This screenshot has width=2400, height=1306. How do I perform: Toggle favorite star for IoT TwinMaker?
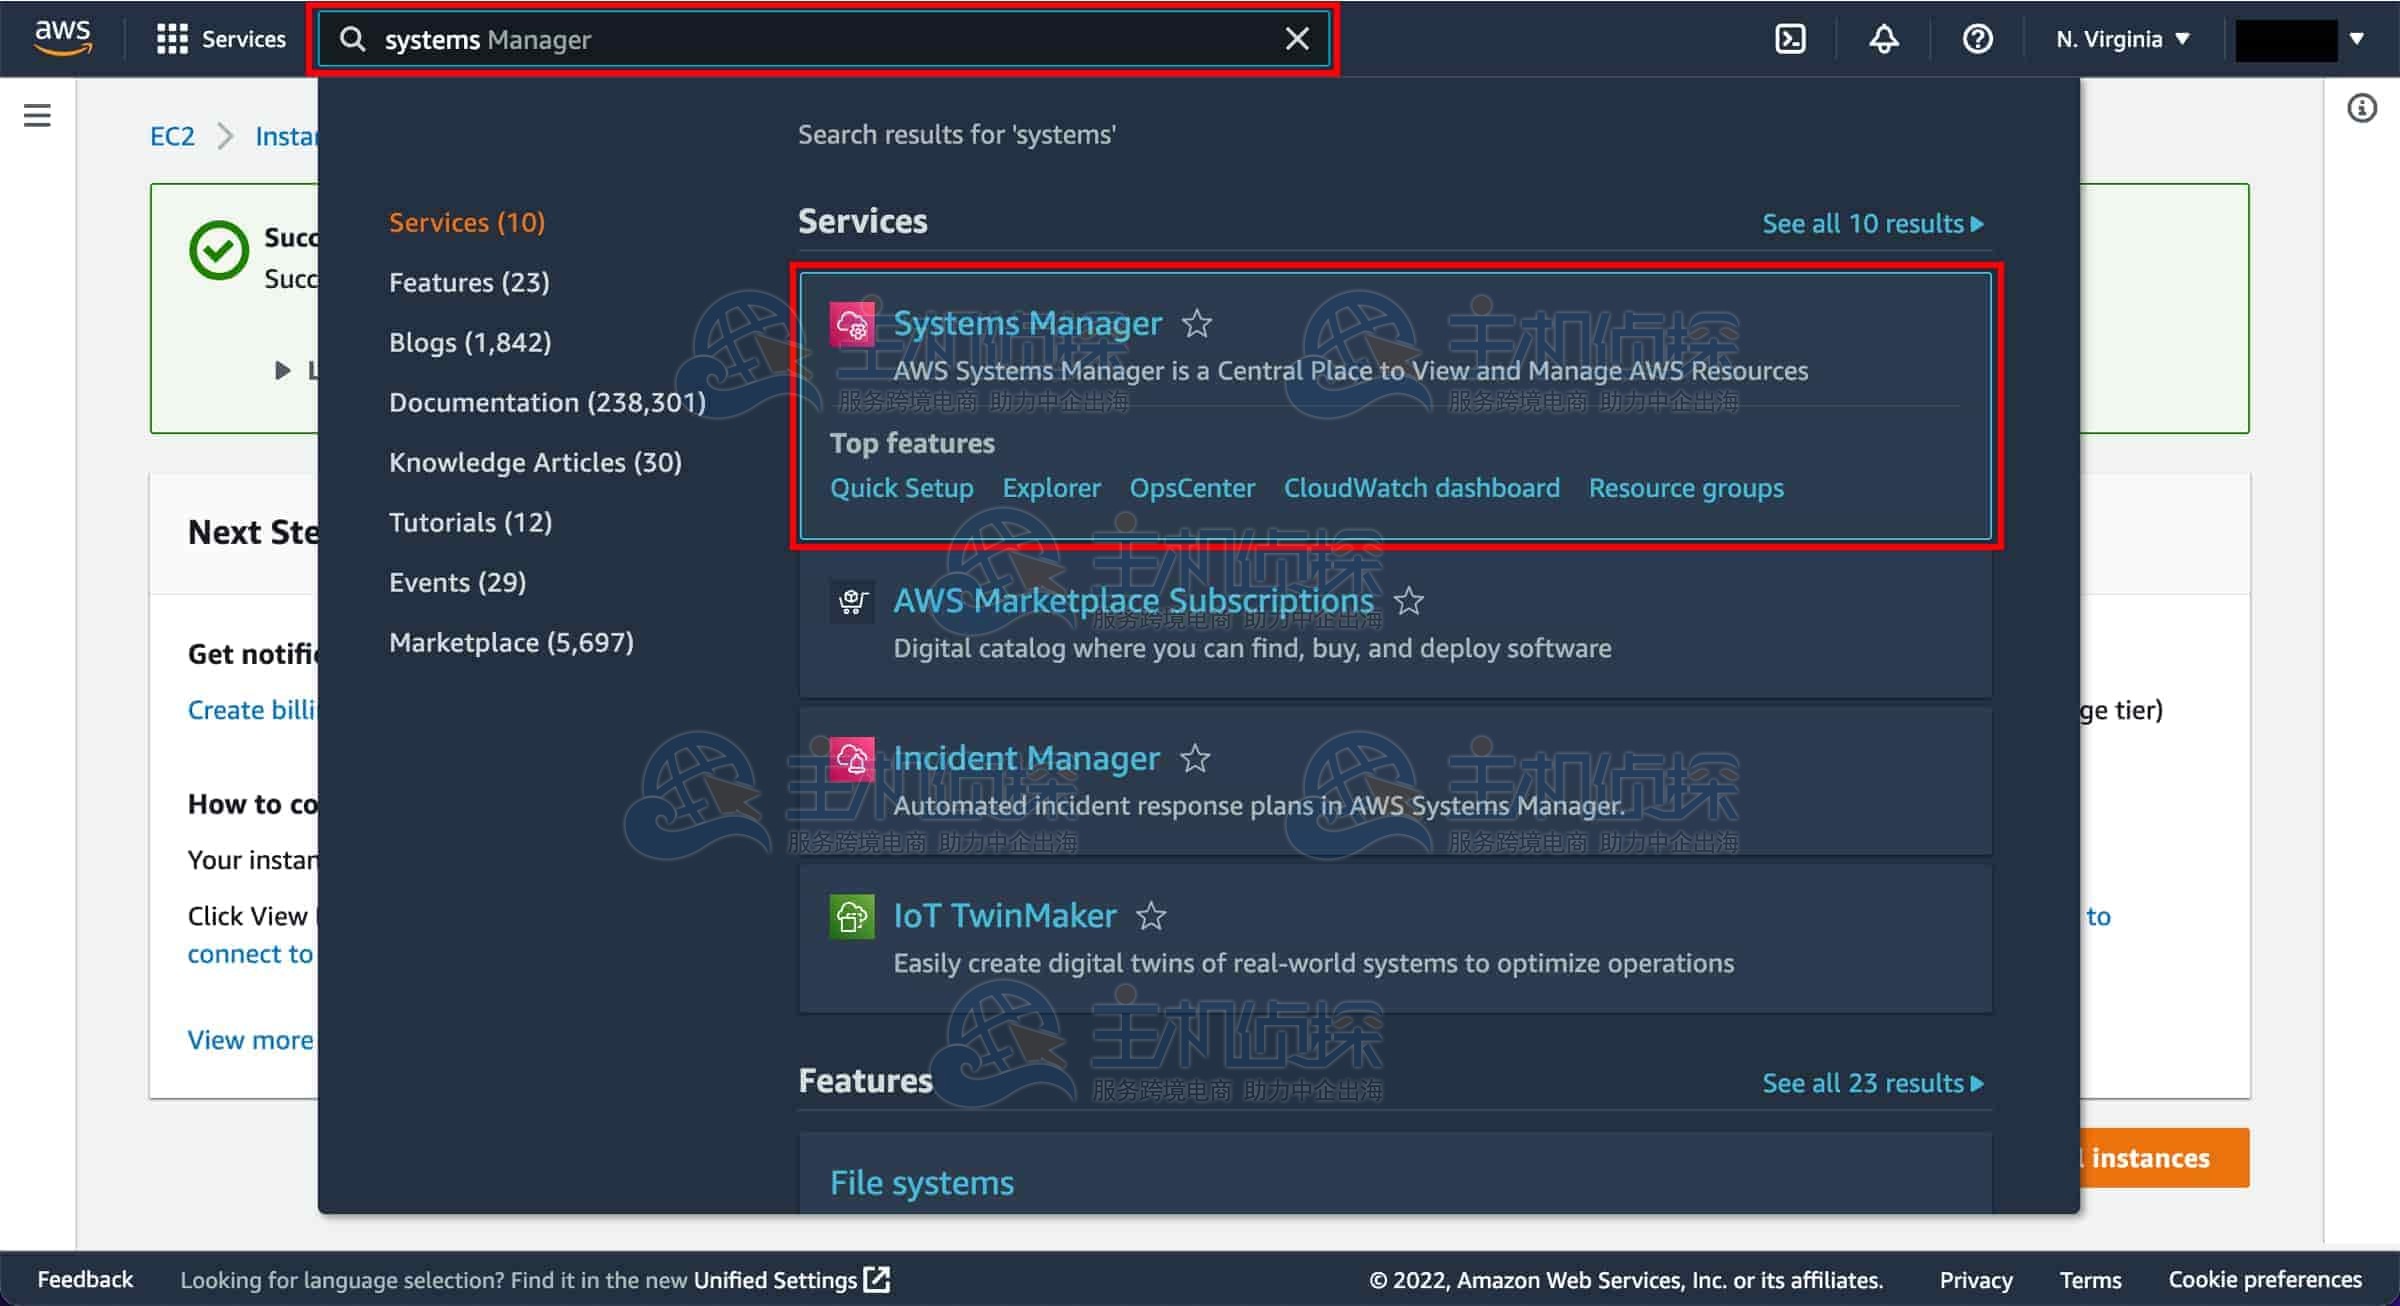pos(1151,916)
